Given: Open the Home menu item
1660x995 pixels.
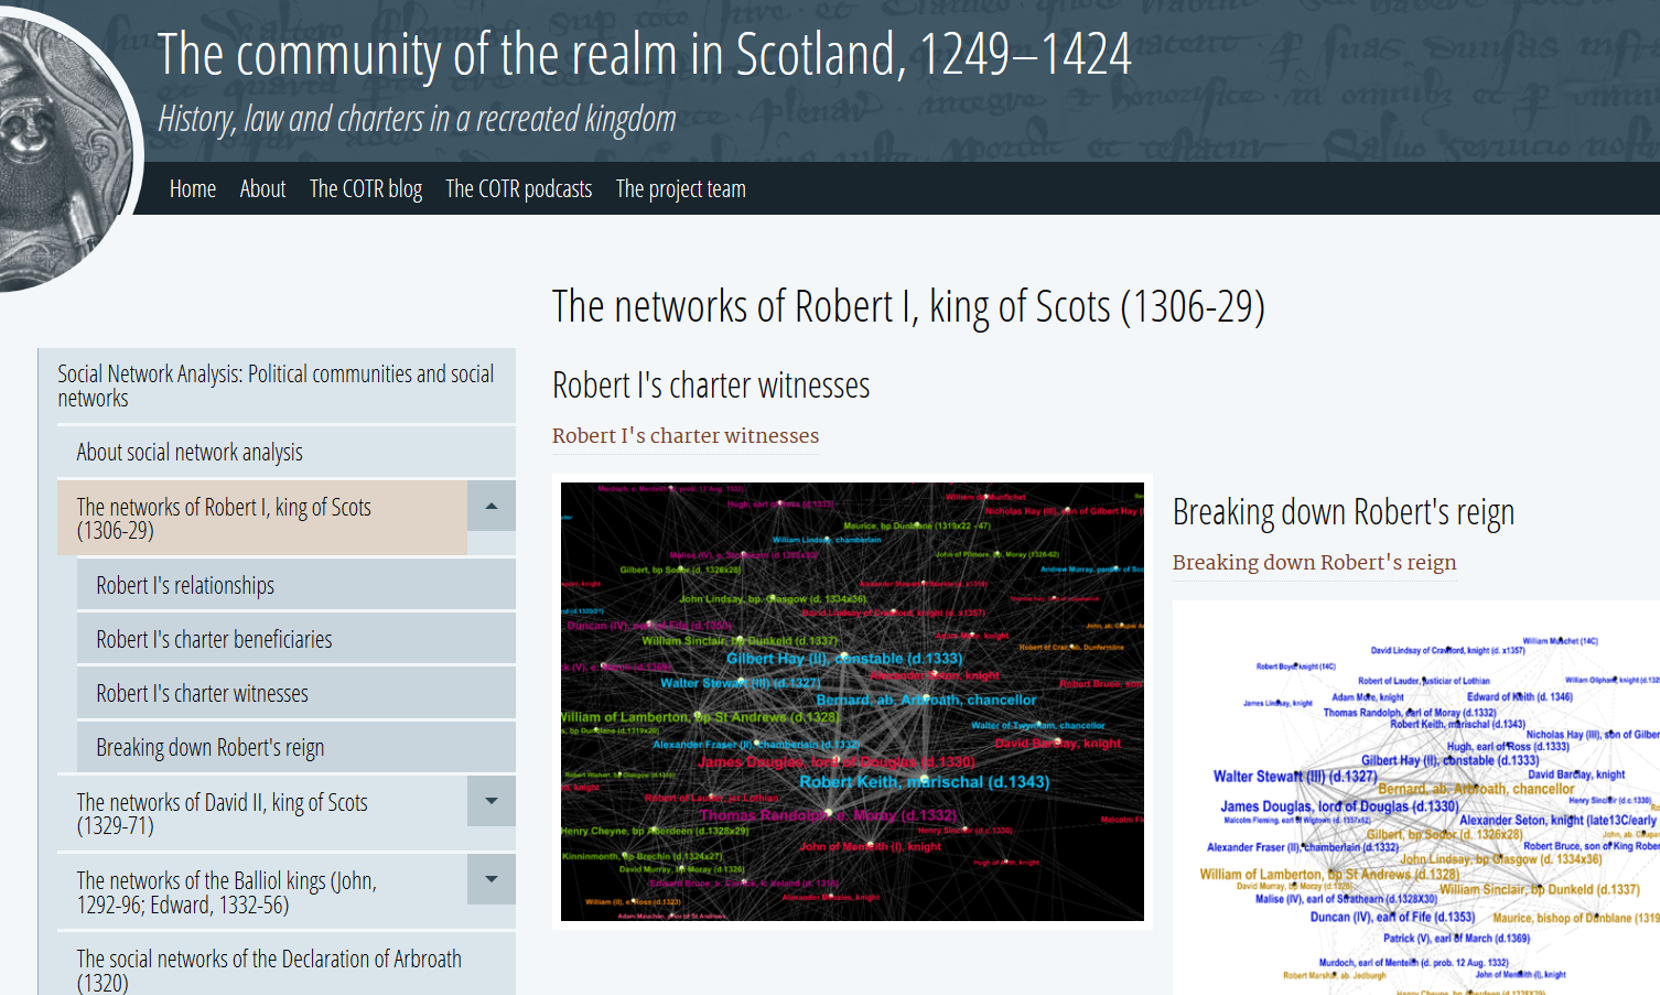Looking at the screenshot, I should click(192, 189).
